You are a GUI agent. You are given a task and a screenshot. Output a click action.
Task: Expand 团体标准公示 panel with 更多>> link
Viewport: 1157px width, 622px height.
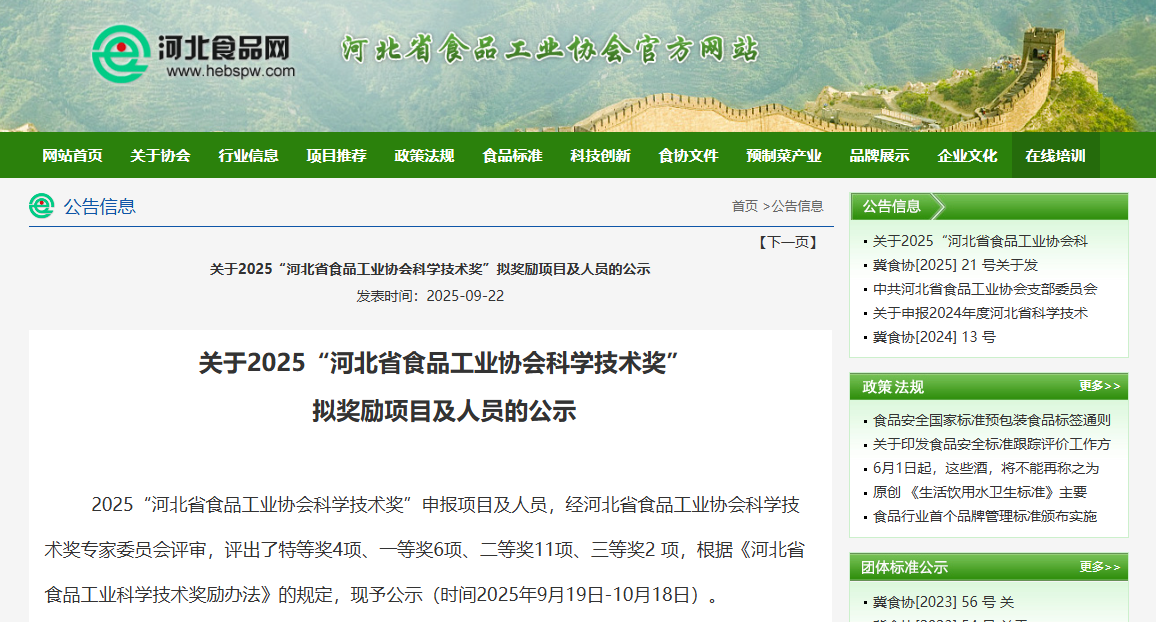(x=1099, y=567)
